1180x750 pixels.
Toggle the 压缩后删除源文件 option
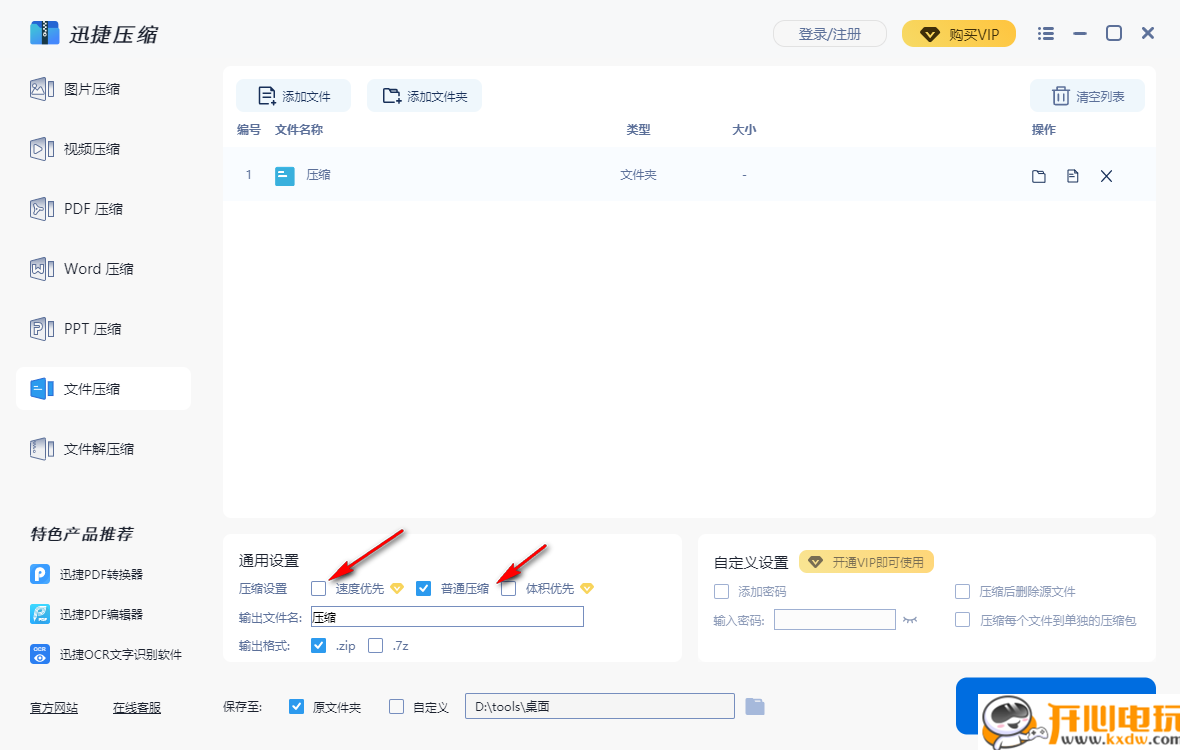(x=962, y=591)
